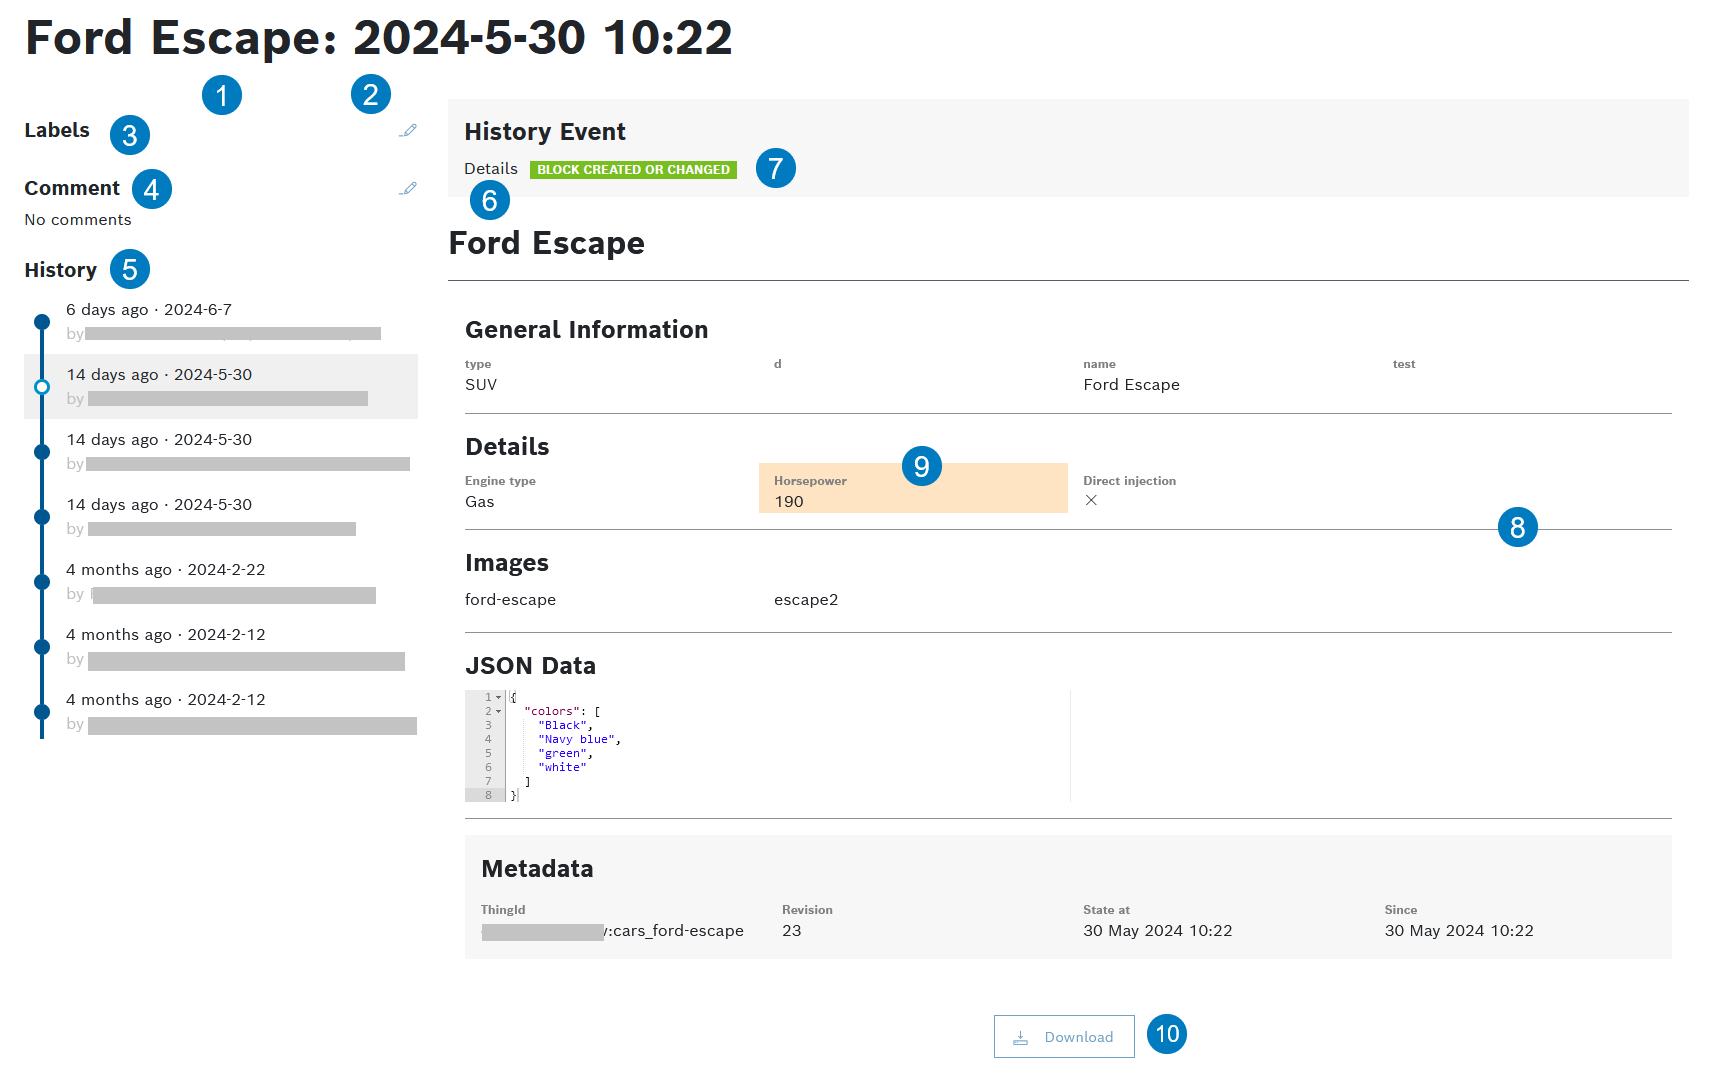
Task: Click the download arrow icon in the Download button
Action: [1020, 1037]
